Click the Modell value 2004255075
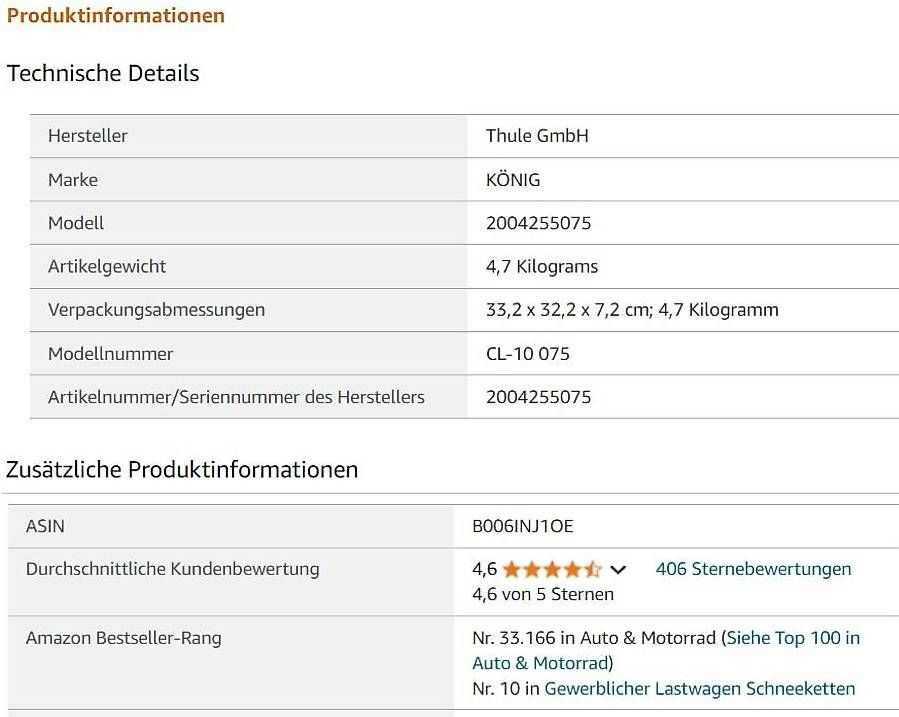Viewport: 899px width, 717px height. tap(538, 223)
